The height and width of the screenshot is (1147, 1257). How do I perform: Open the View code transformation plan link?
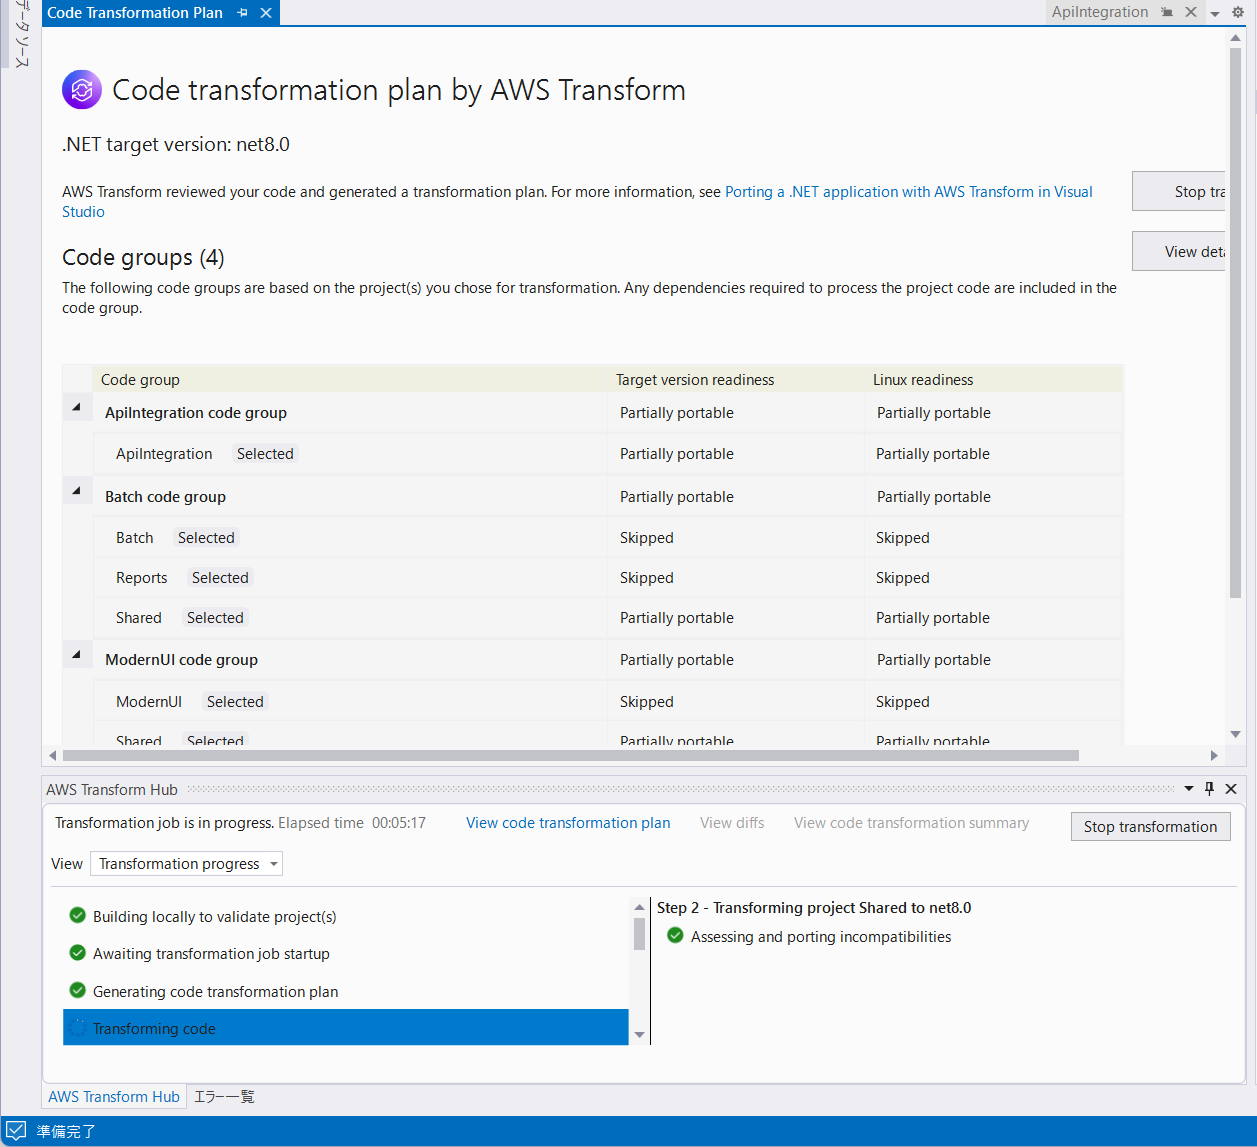(x=568, y=823)
